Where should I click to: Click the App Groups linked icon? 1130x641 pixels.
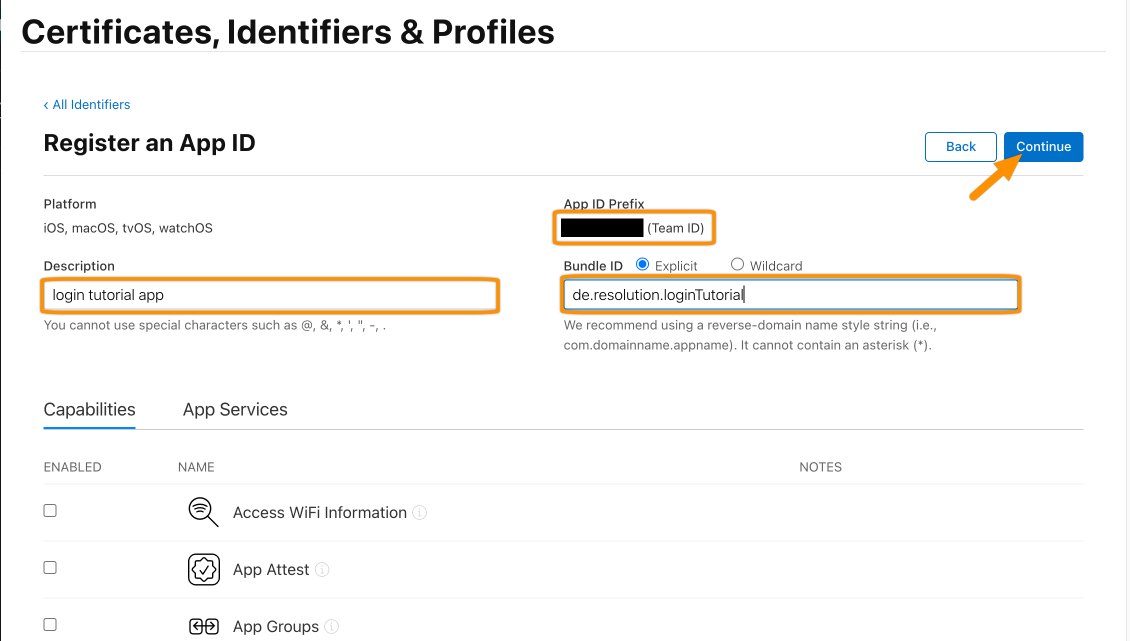[x=204, y=627]
